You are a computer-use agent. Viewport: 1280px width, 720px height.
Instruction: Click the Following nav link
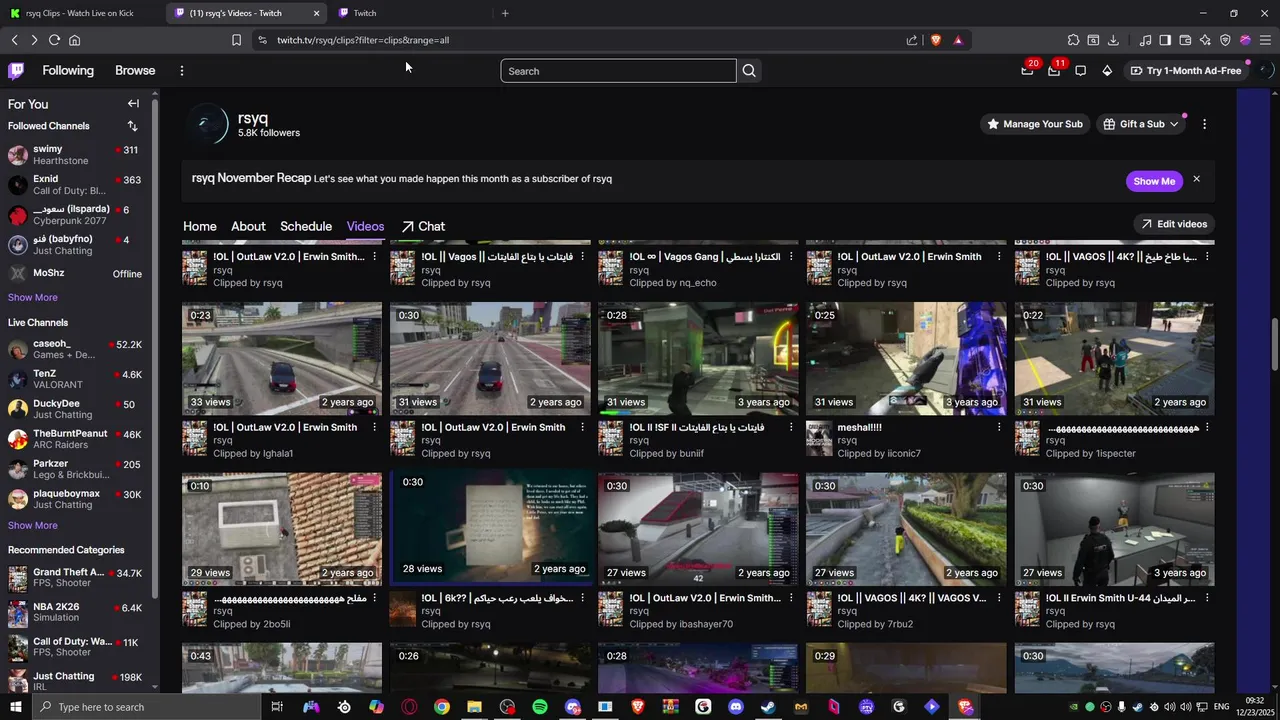68,71
